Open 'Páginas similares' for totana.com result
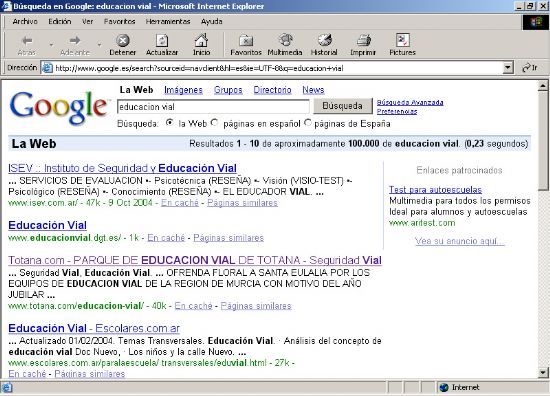 pyautogui.click(x=256, y=306)
